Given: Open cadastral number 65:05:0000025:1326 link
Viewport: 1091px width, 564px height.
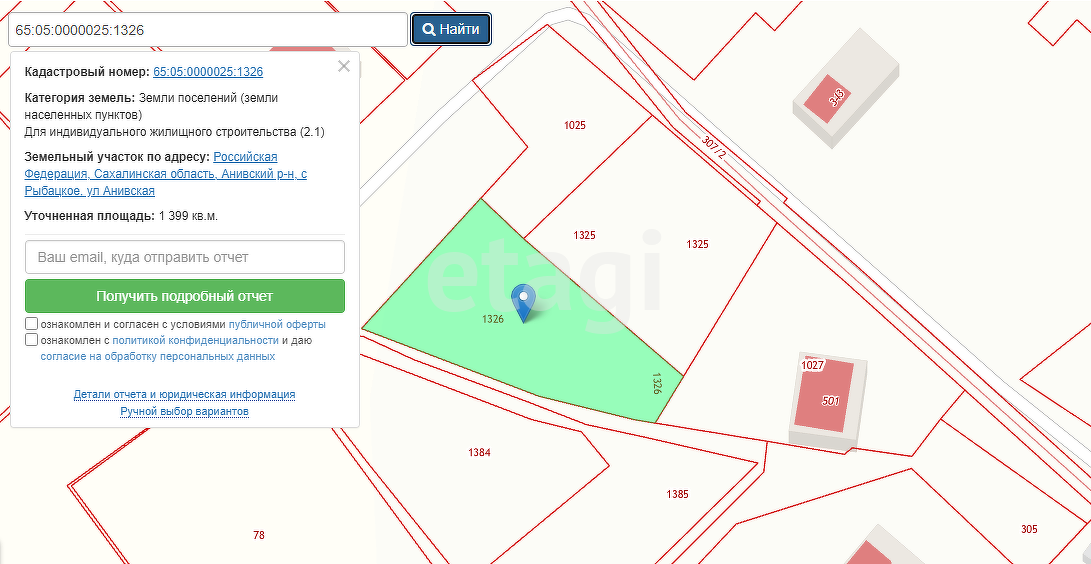Looking at the screenshot, I should (x=208, y=72).
